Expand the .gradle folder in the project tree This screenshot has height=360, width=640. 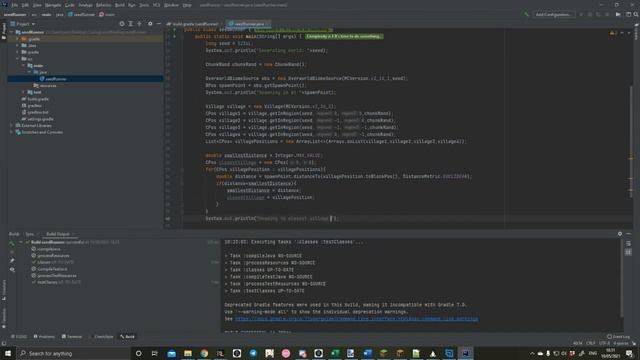coord(18,39)
